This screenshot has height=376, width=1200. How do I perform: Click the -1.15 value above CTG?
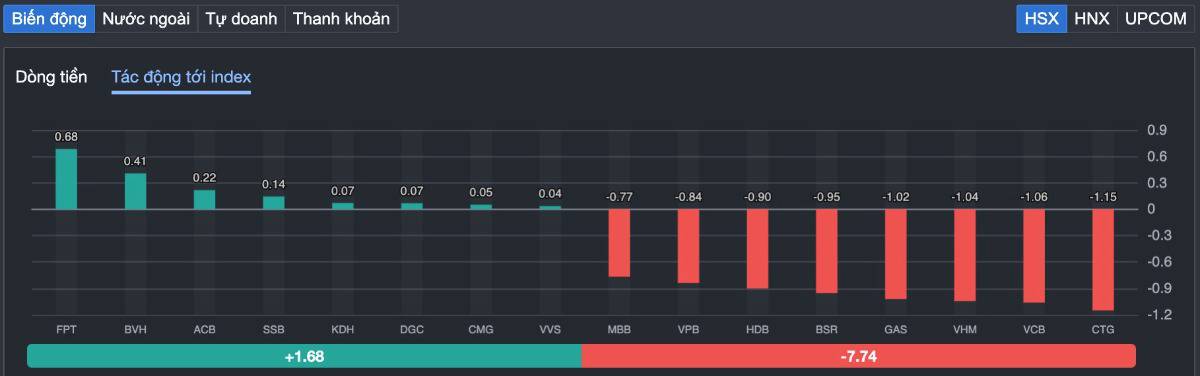pos(1102,197)
